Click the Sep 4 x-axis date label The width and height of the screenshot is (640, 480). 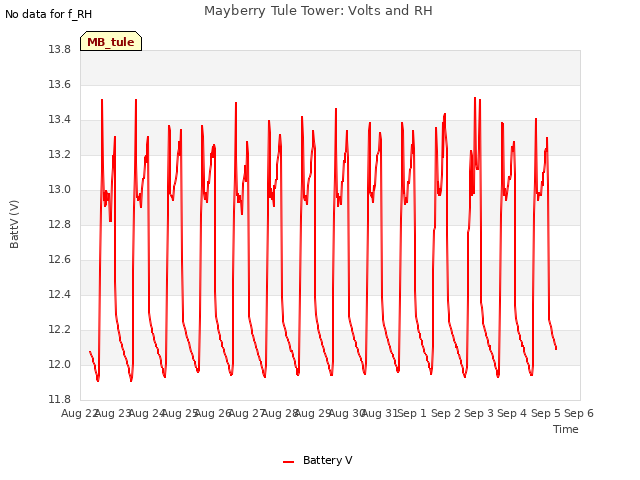tap(512, 413)
